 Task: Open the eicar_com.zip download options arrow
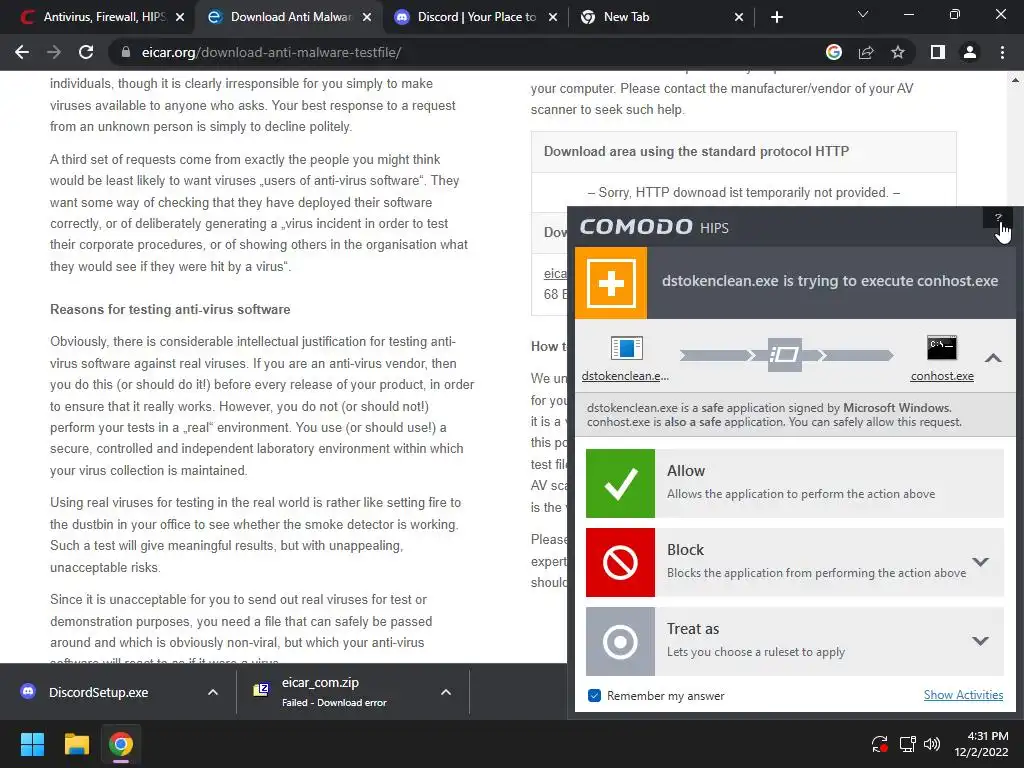(x=445, y=692)
